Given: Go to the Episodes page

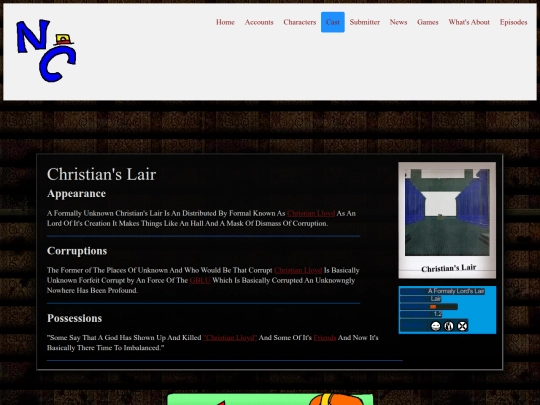Looking at the screenshot, I should 513,22.
